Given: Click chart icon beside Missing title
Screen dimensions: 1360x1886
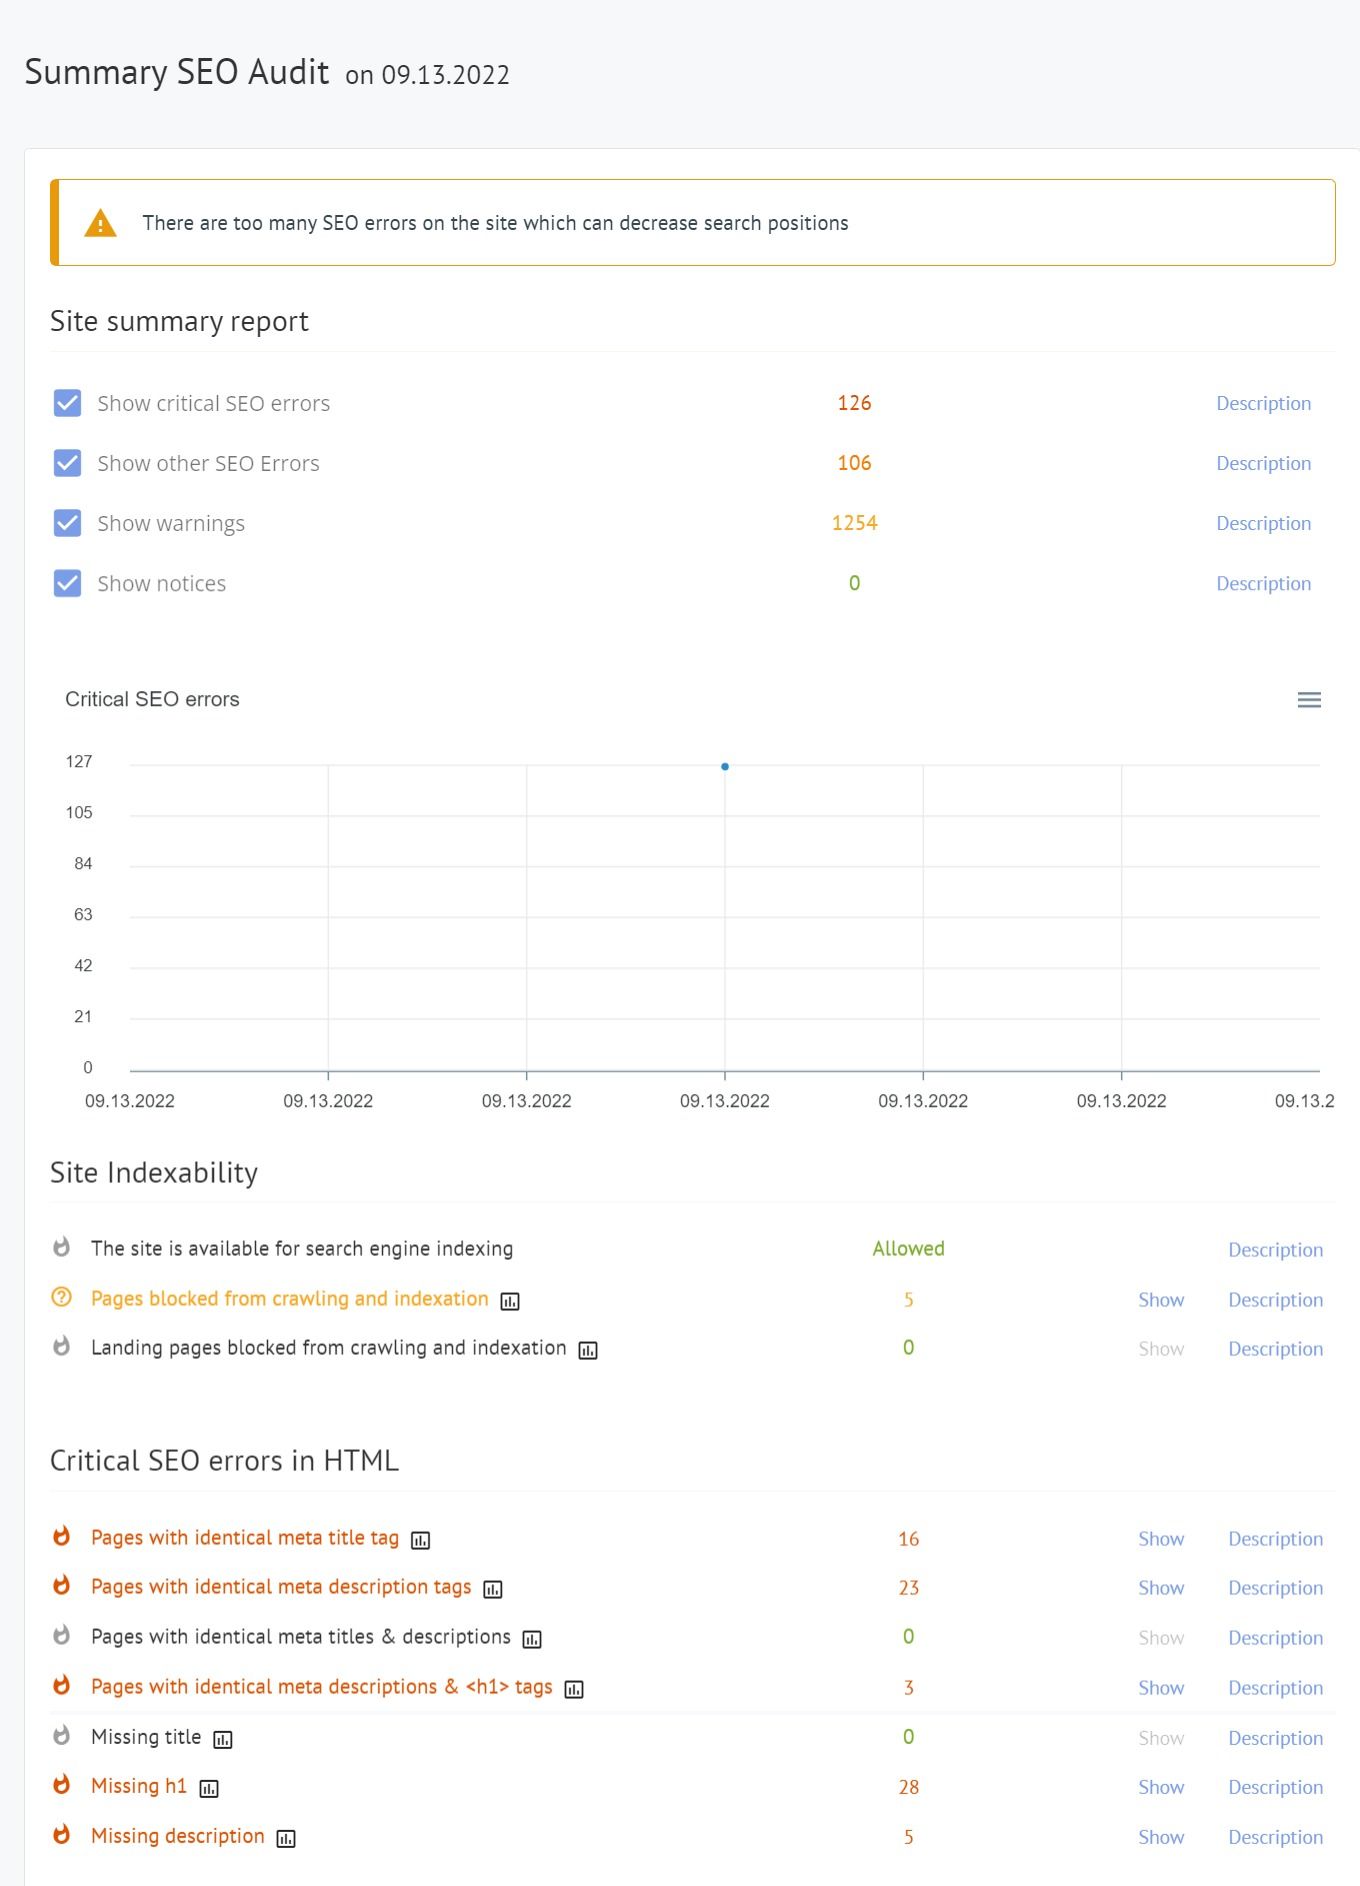Looking at the screenshot, I should point(223,1740).
